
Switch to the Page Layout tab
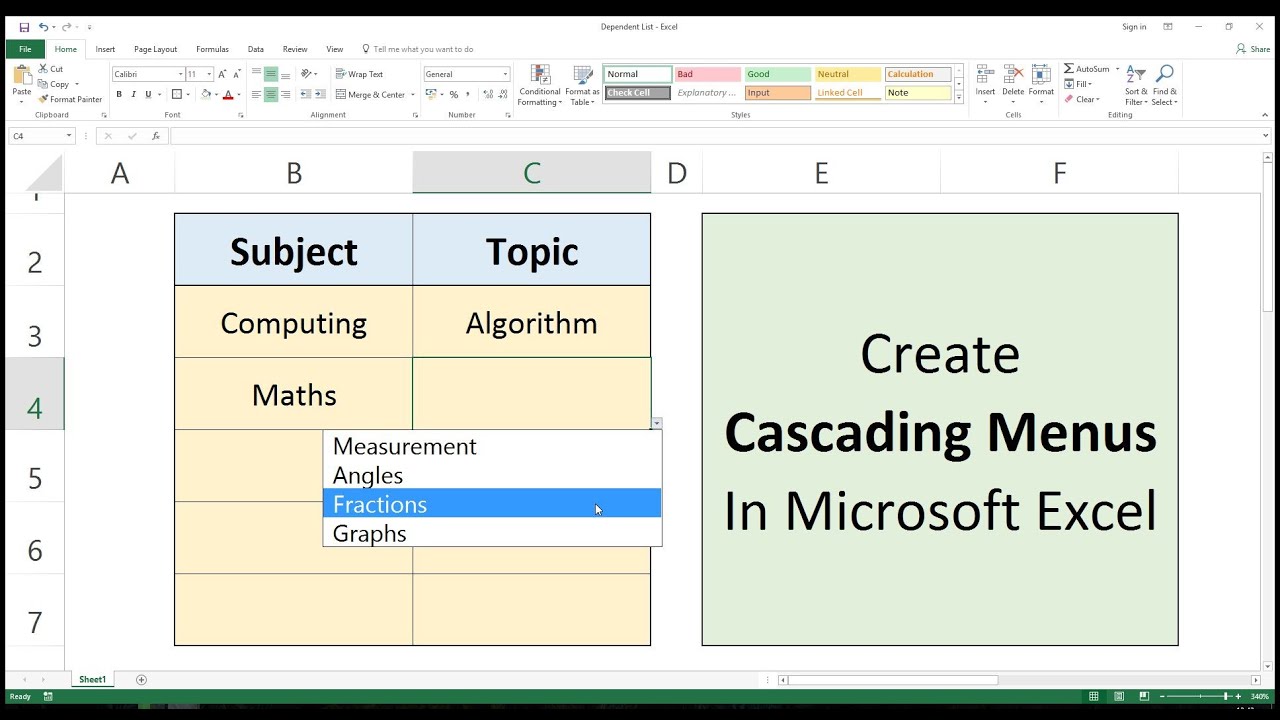(155, 49)
